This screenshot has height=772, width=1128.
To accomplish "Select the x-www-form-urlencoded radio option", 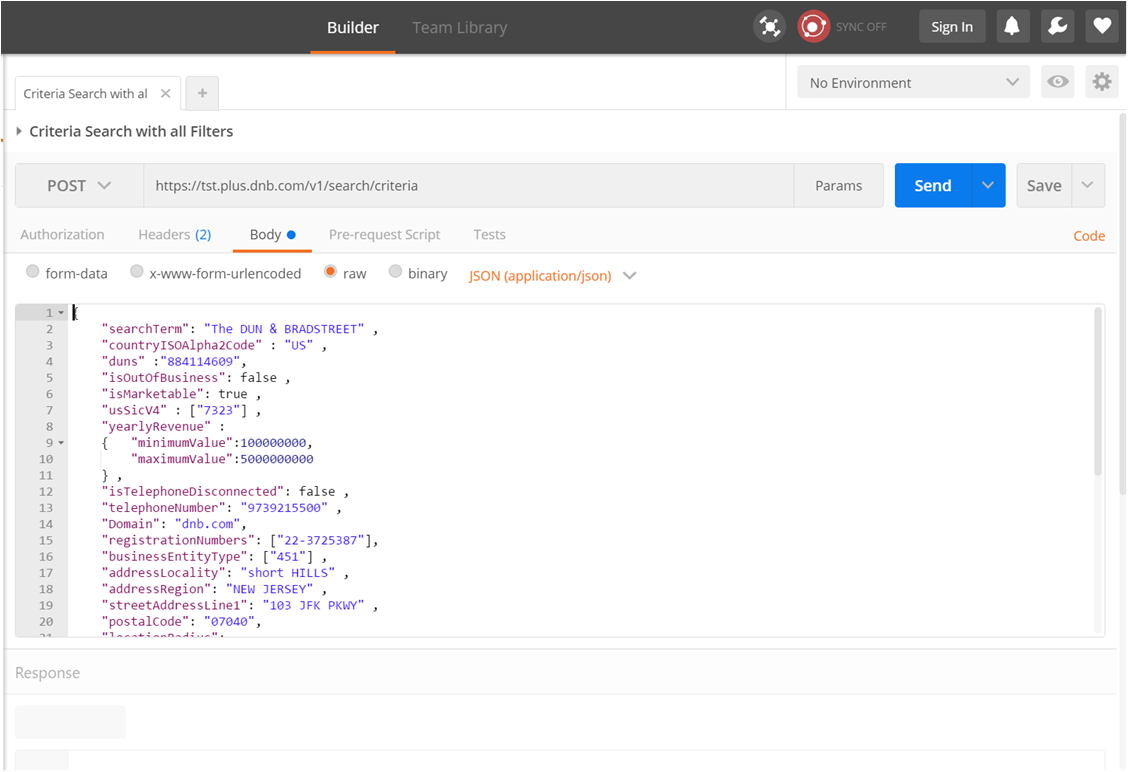I will 137,271.
